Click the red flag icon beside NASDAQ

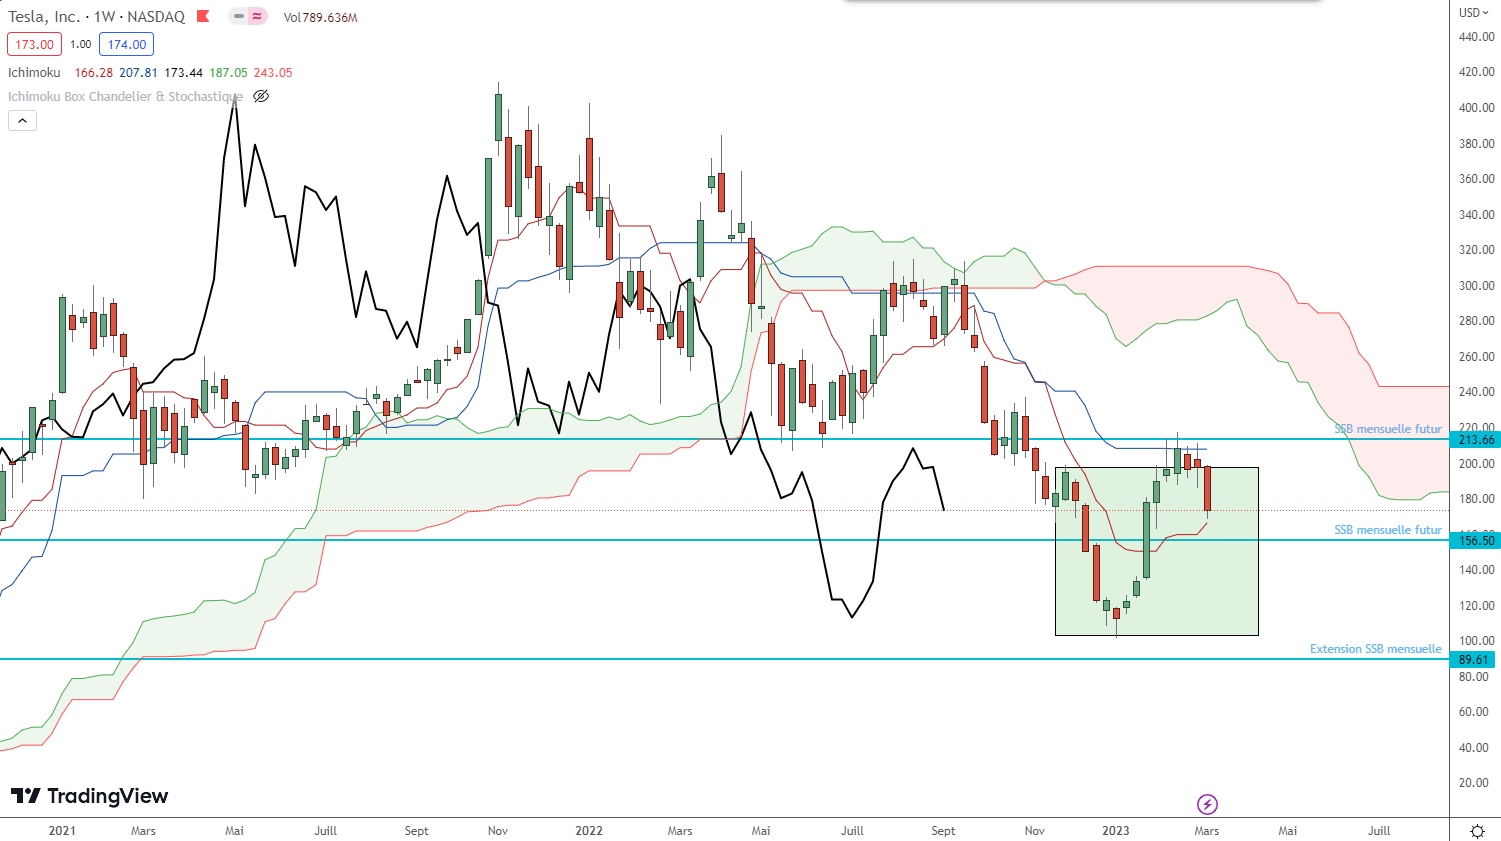coord(204,16)
